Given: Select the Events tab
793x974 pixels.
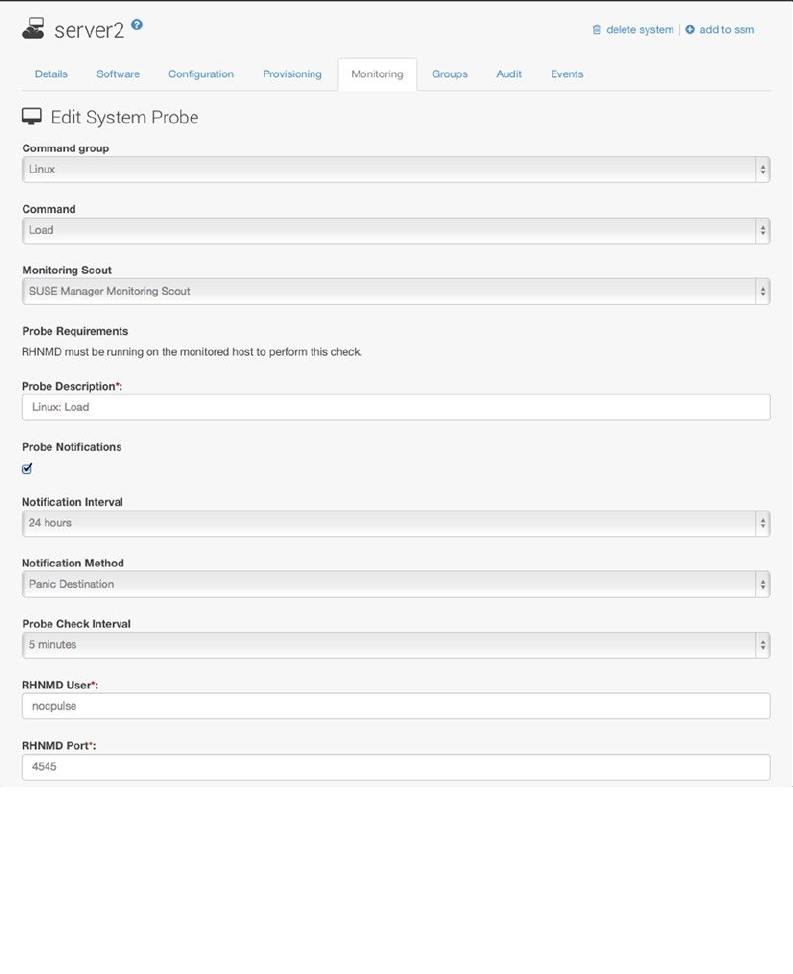Looking at the screenshot, I should (x=567, y=74).
